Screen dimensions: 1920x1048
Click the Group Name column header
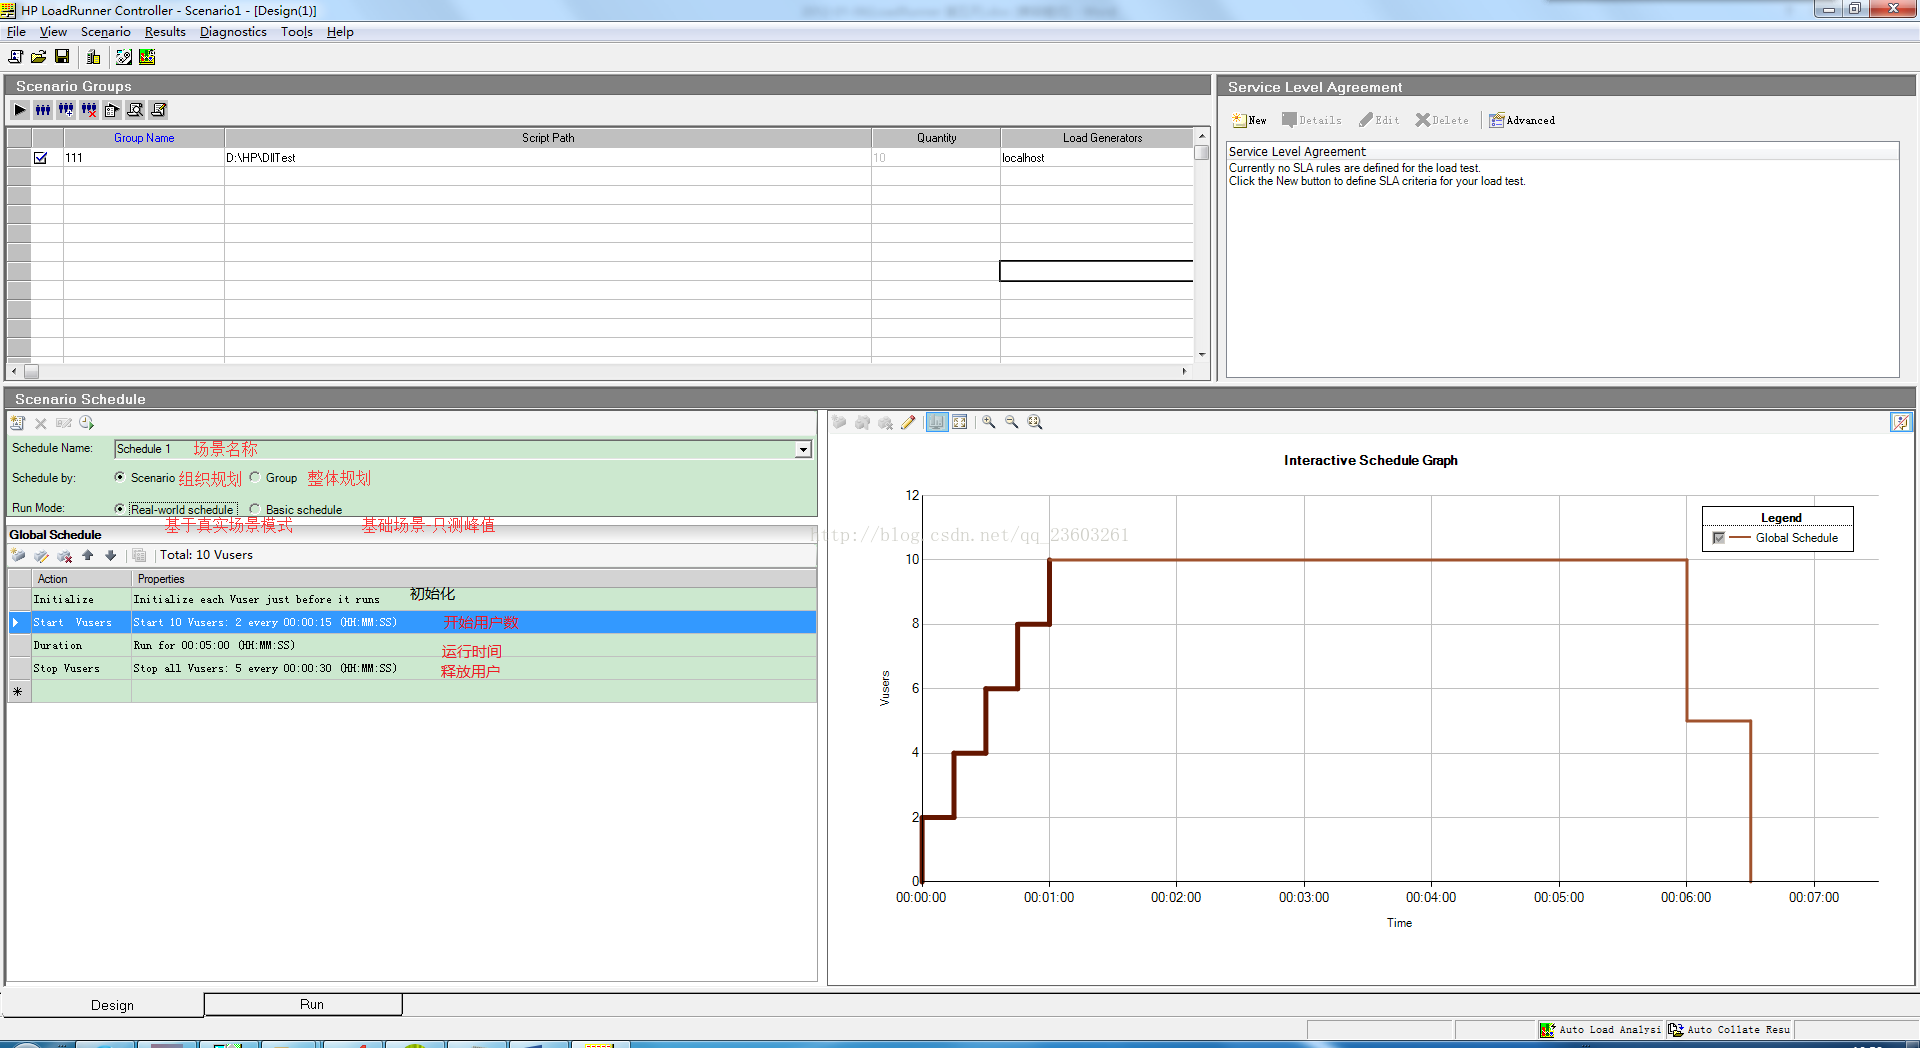tap(144, 138)
